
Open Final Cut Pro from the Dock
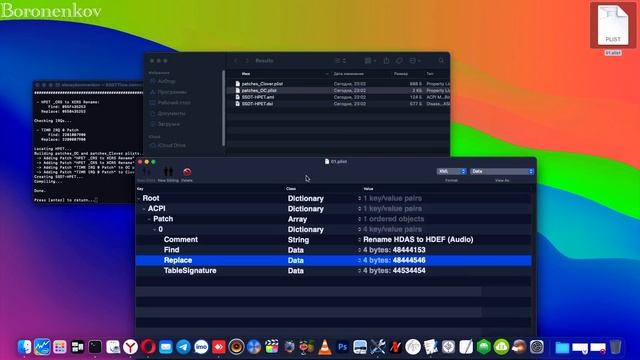272,347
